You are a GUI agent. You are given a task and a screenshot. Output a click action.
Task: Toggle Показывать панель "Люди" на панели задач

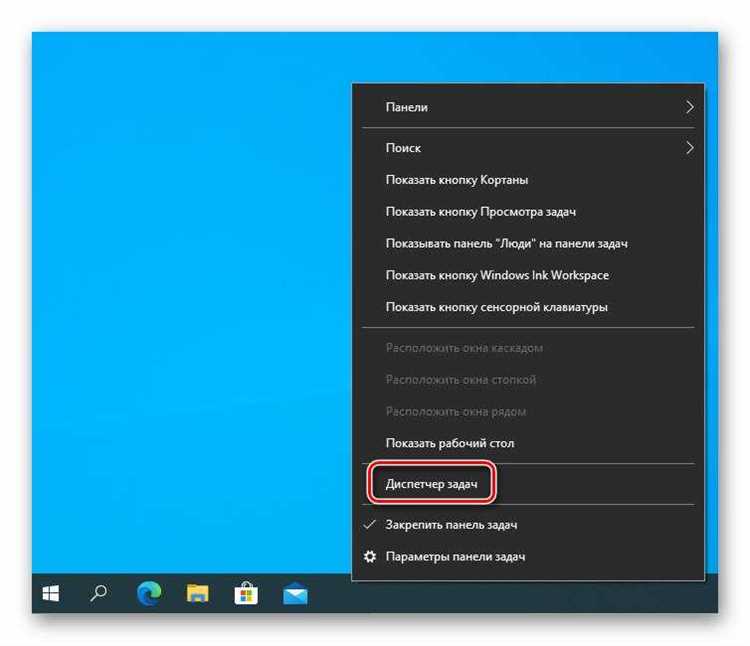506,243
